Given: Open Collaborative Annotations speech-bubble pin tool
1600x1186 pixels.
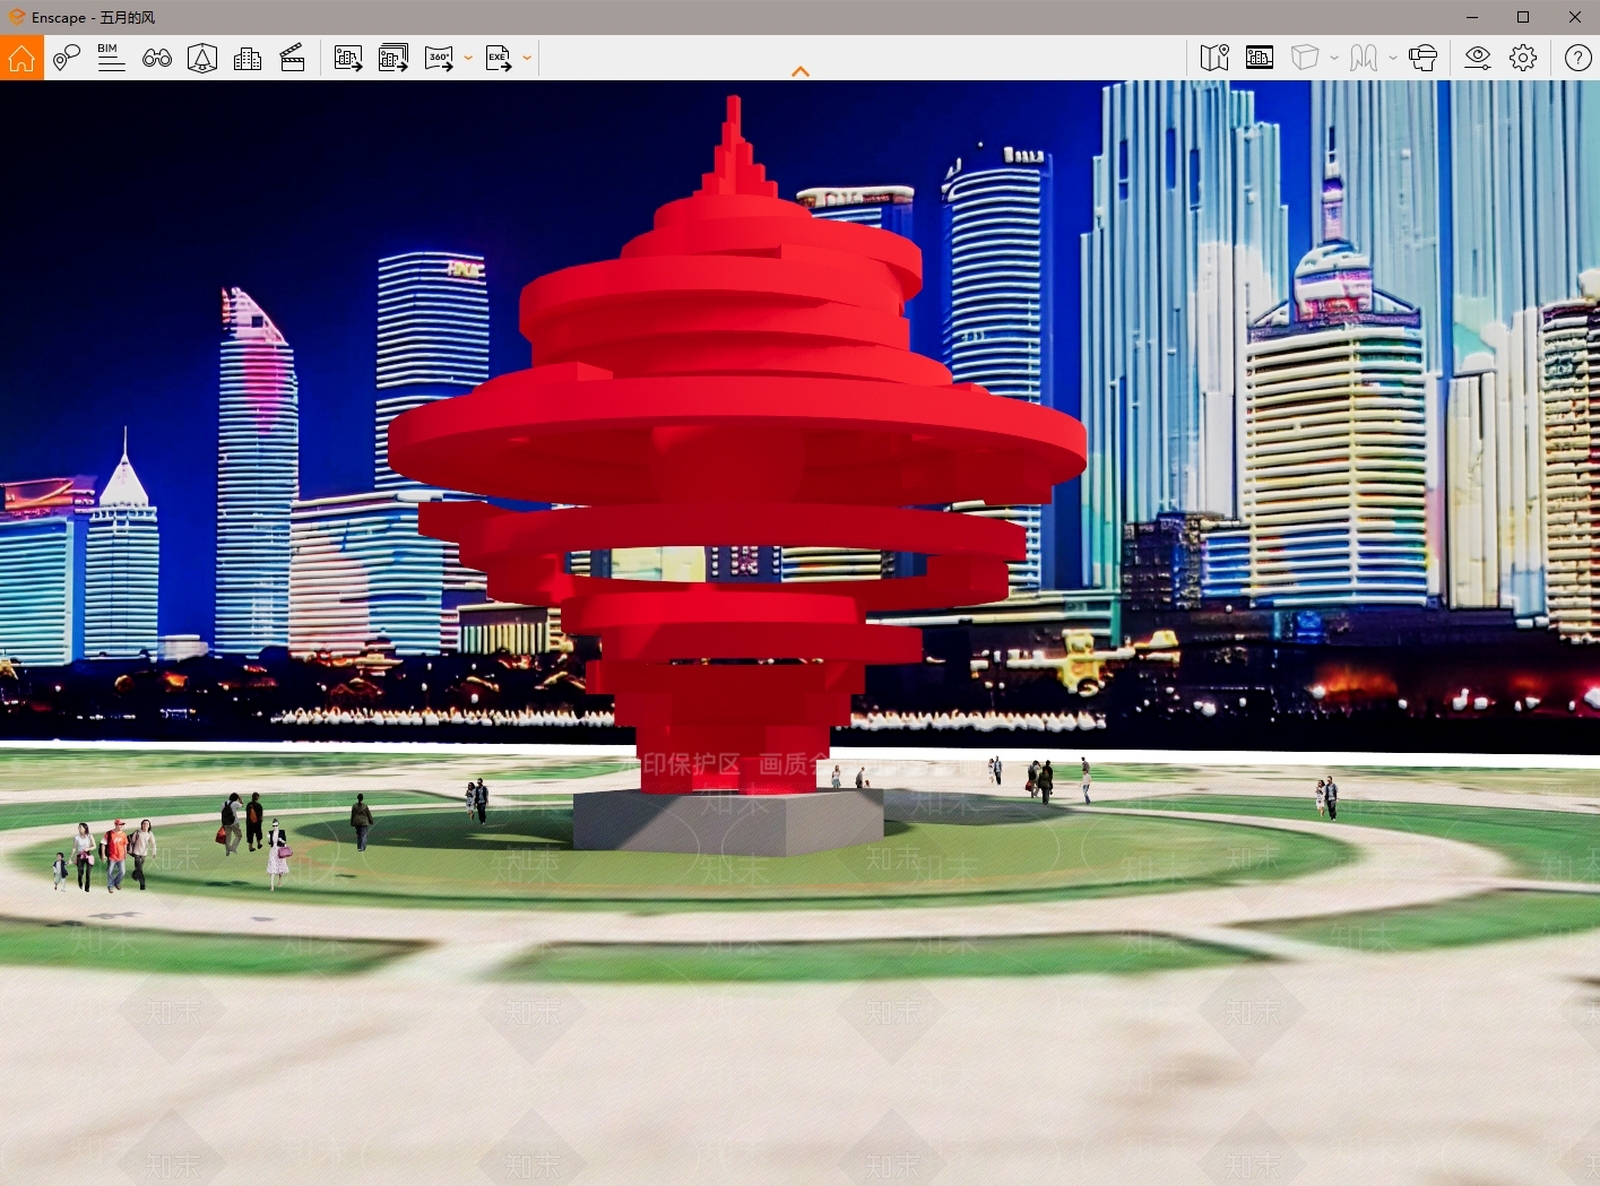Looking at the screenshot, I should pyautogui.click(x=67, y=58).
